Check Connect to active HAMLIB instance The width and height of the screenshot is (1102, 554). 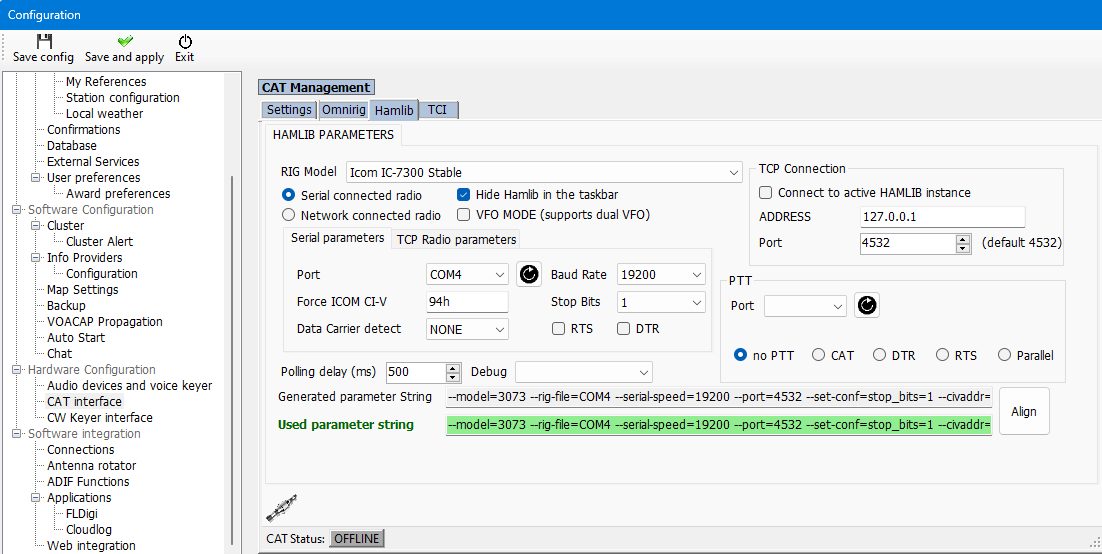[766, 193]
